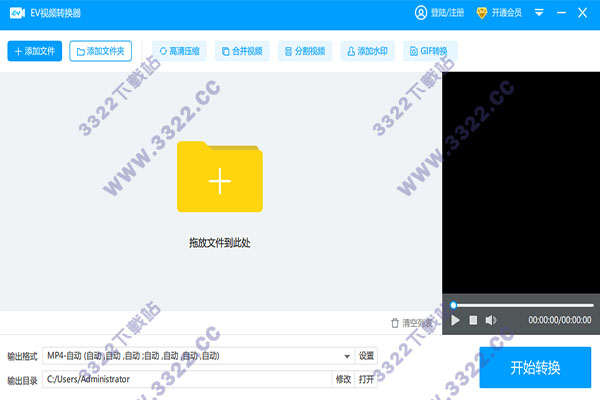Click the 修改 modify directory button
600x400 pixels.
(x=343, y=379)
